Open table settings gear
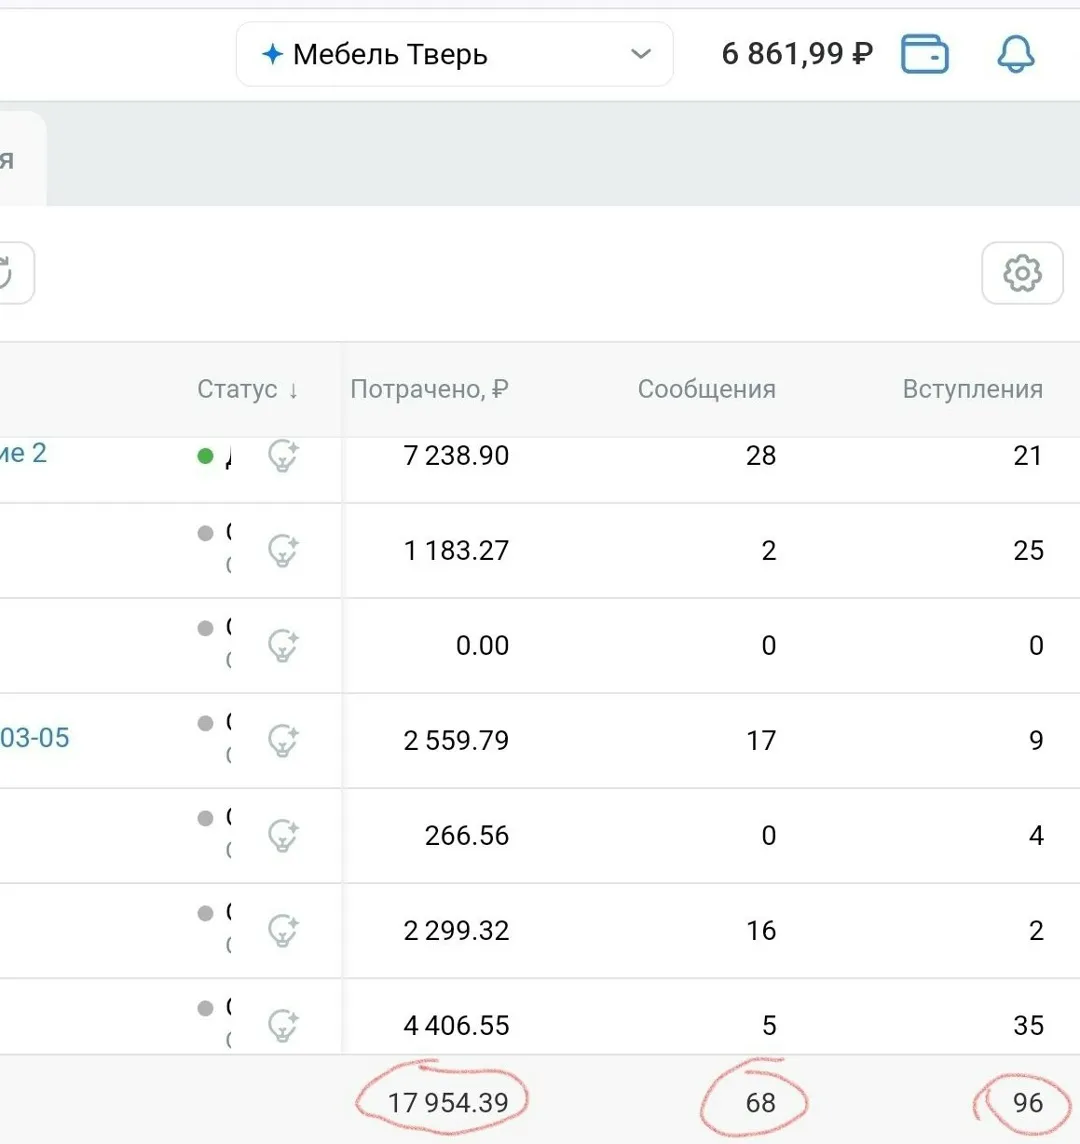Image resolution: width=1080 pixels, height=1144 pixels. [x=1021, y=273]
